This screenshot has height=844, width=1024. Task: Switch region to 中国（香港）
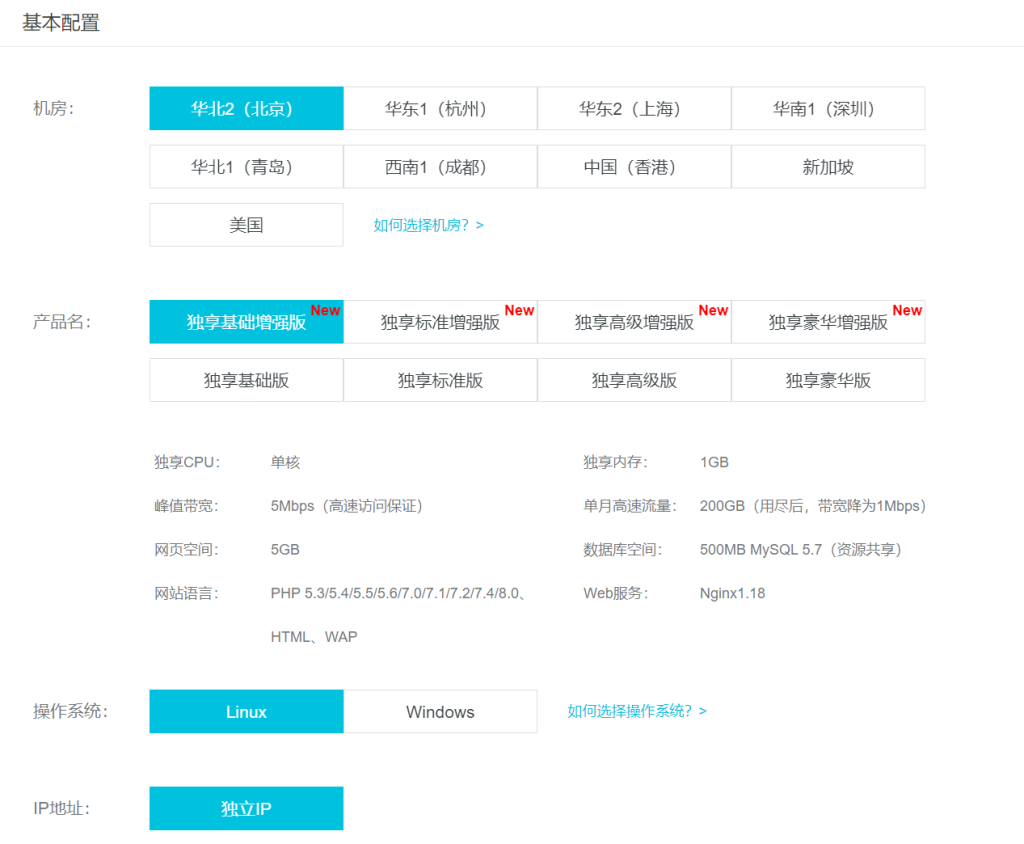(x=634, y=167)
